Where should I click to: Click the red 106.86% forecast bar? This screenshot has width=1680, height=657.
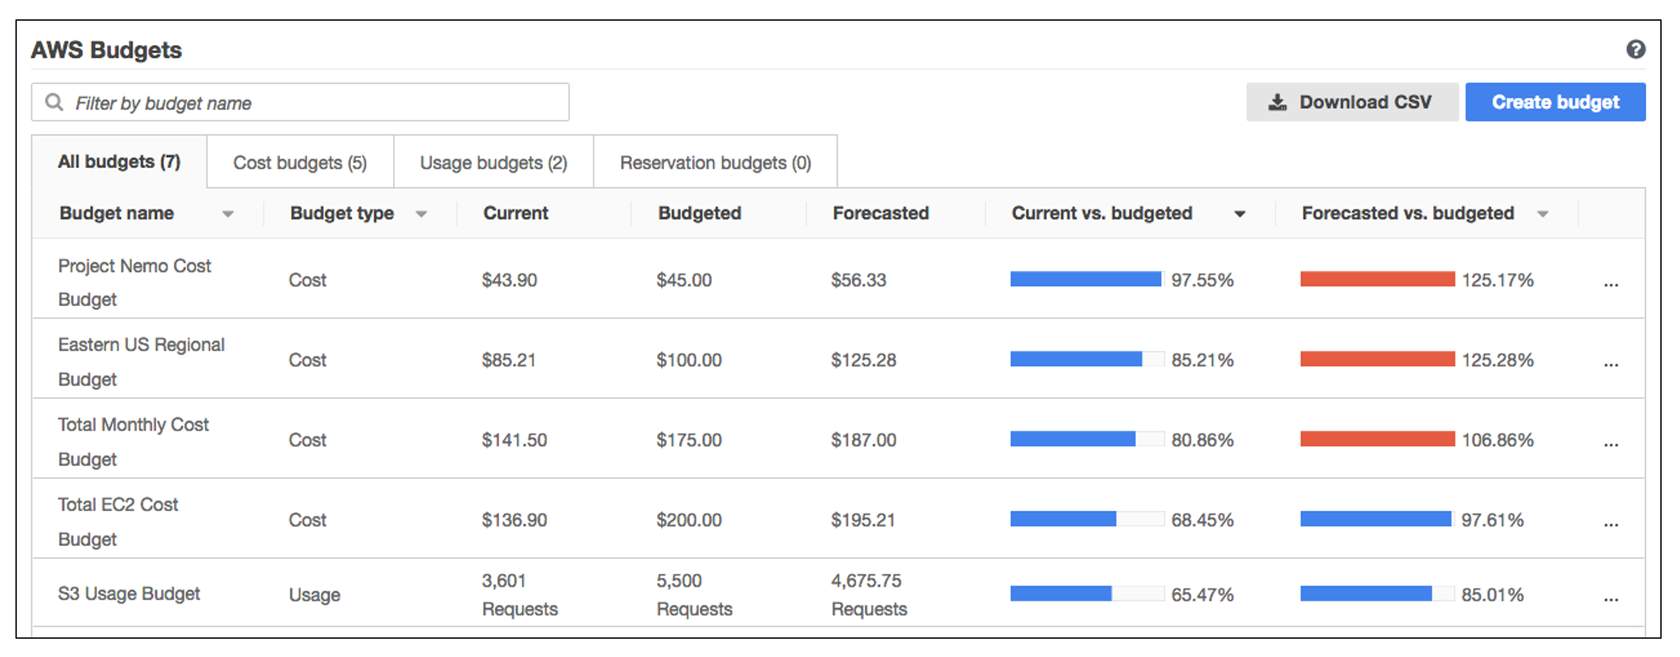coord(1378,439)
